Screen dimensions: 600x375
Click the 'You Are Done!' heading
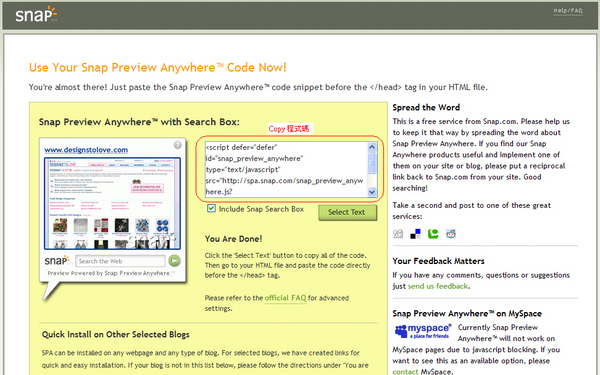click(x=233, y=239)
